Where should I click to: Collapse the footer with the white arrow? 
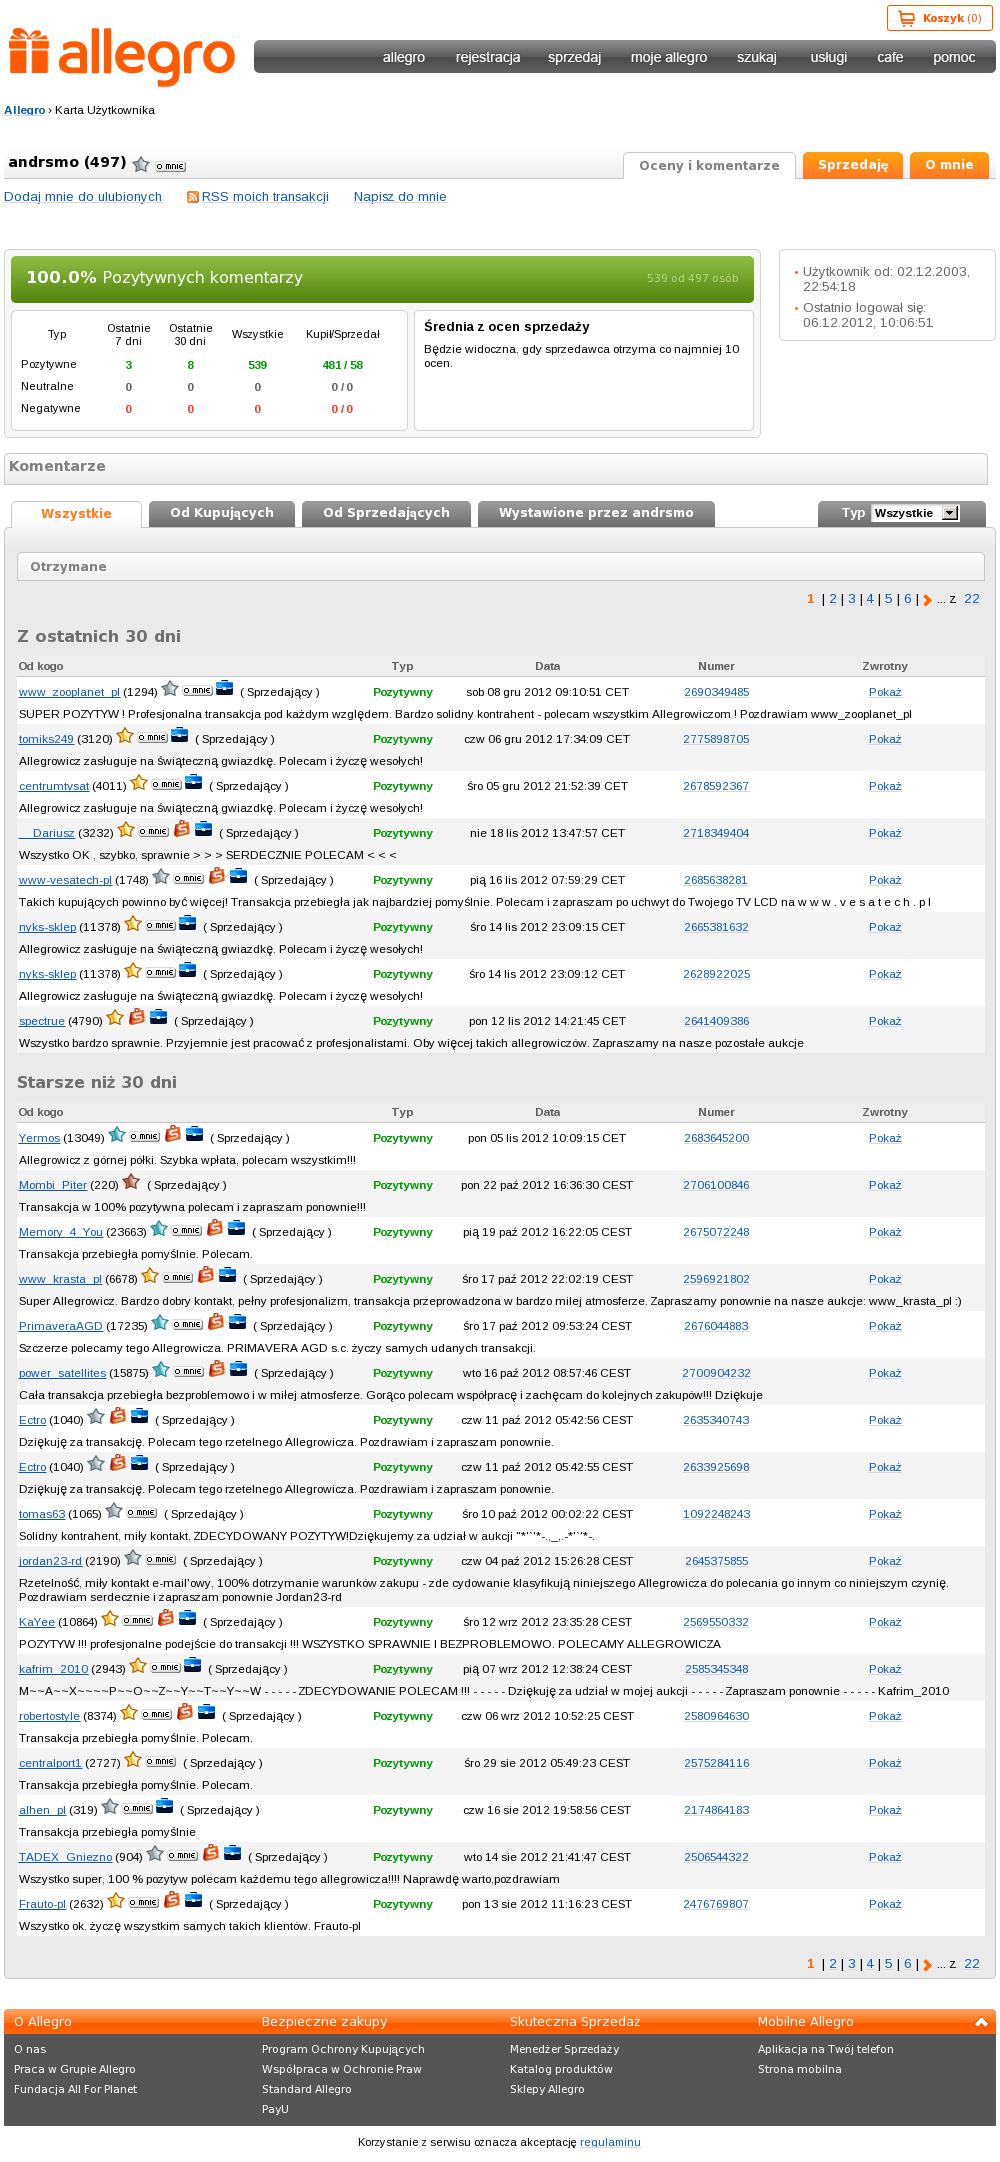pos(981,2022)
